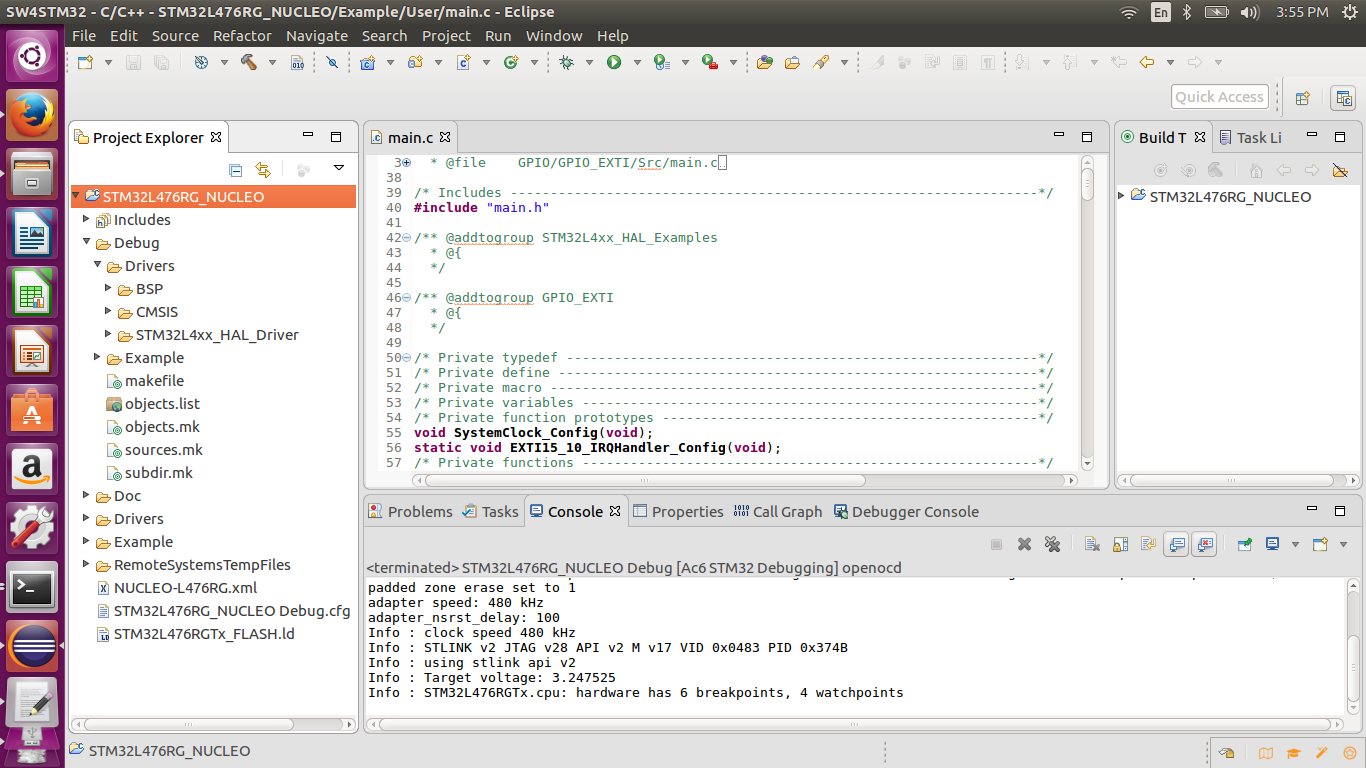The image size is (1366, 768).
Task: Switch to the Call Graph tab
Action: click(778, 512)
